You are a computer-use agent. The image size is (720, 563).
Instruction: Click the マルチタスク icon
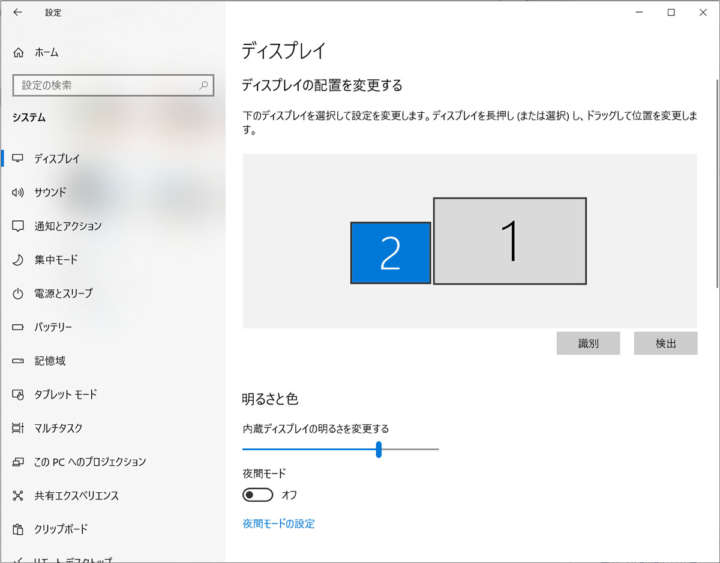[18, 428]
